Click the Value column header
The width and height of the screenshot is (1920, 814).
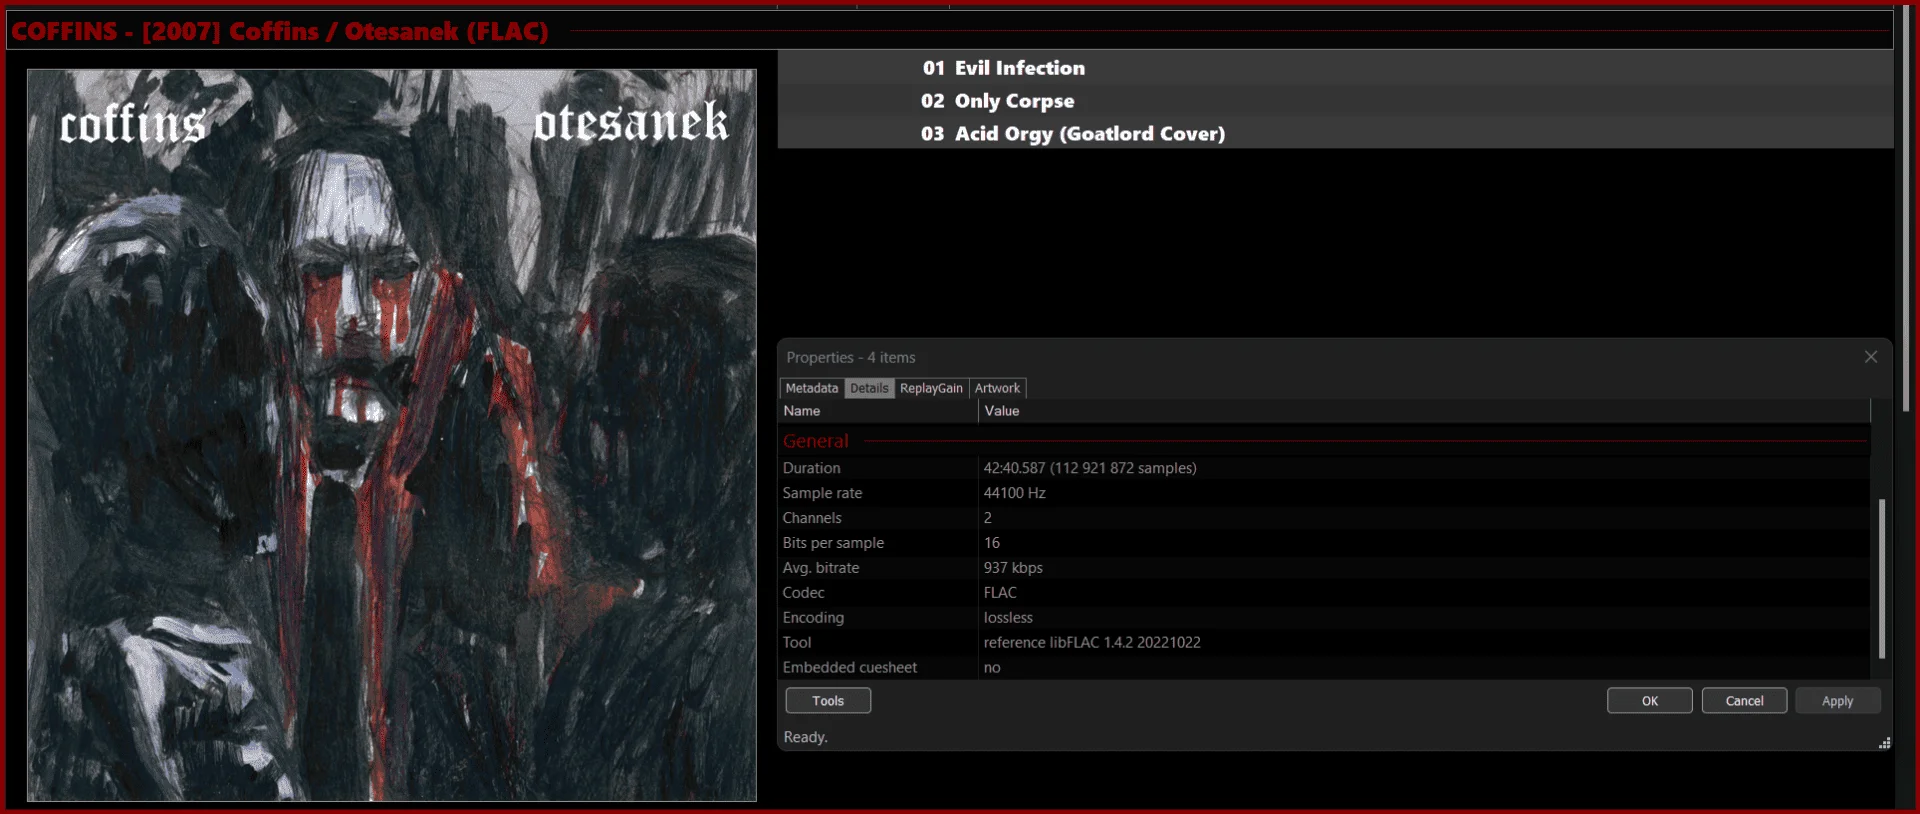coord(1424,411)
